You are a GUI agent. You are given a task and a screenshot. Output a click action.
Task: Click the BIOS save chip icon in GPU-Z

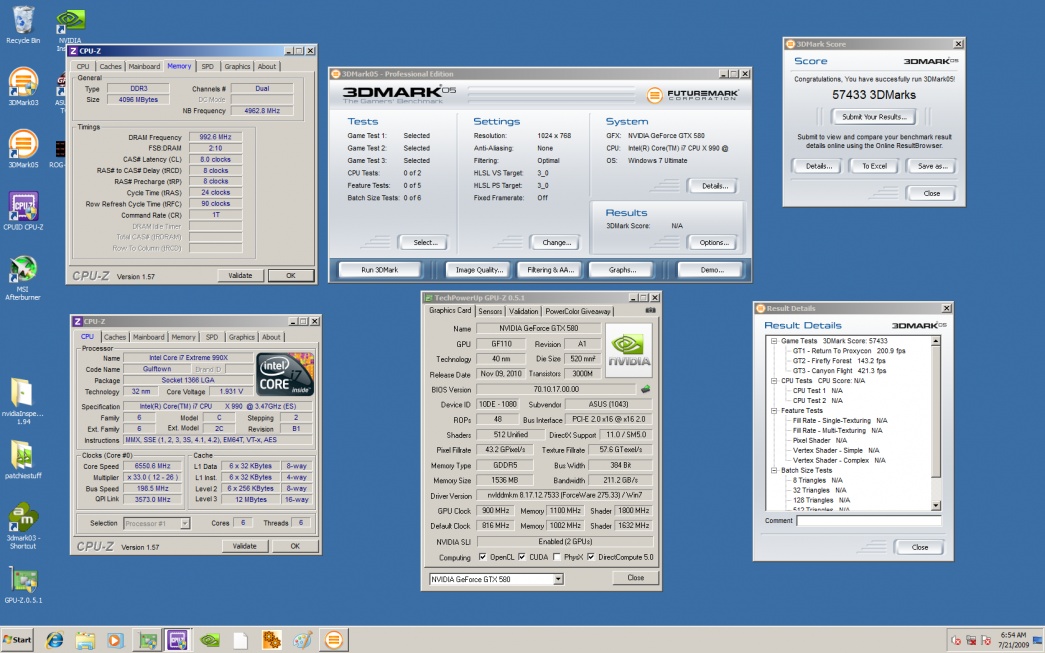pos(645,389)
